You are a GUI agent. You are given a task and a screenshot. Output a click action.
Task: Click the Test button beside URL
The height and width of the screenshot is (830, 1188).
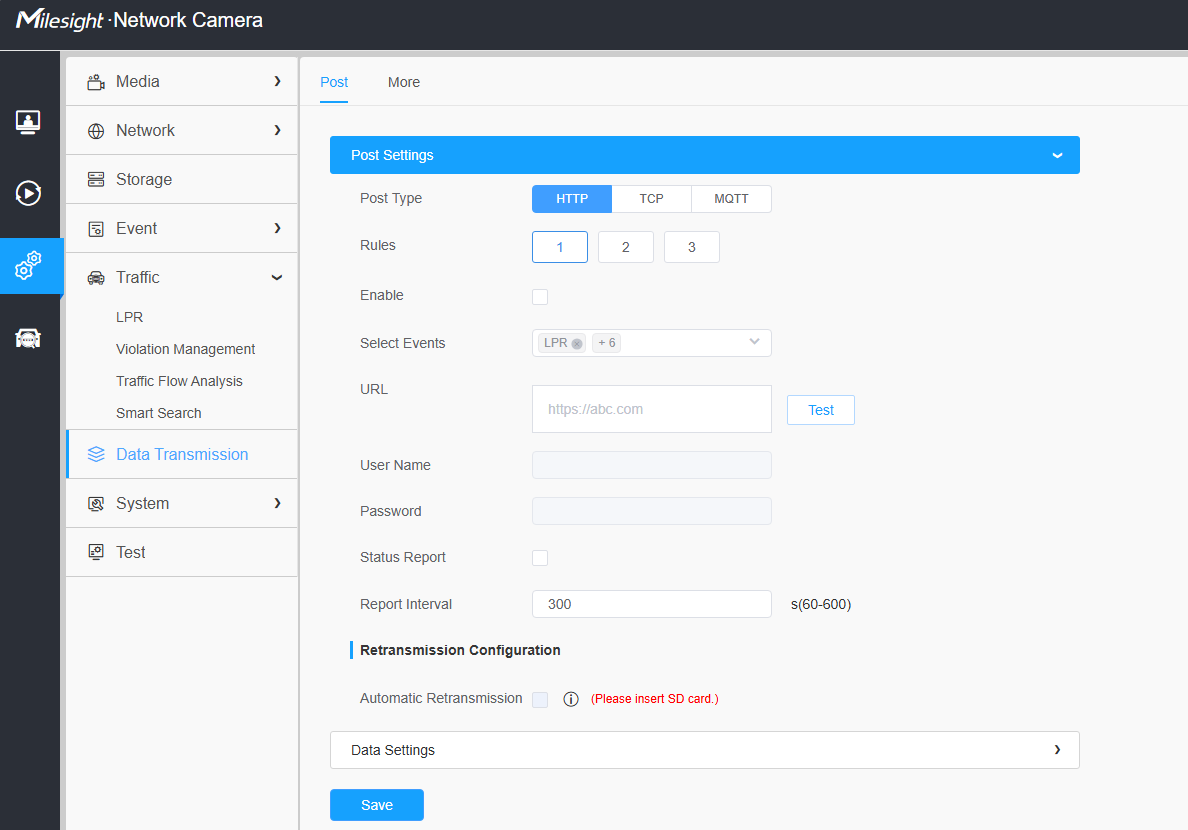point(821,410)
